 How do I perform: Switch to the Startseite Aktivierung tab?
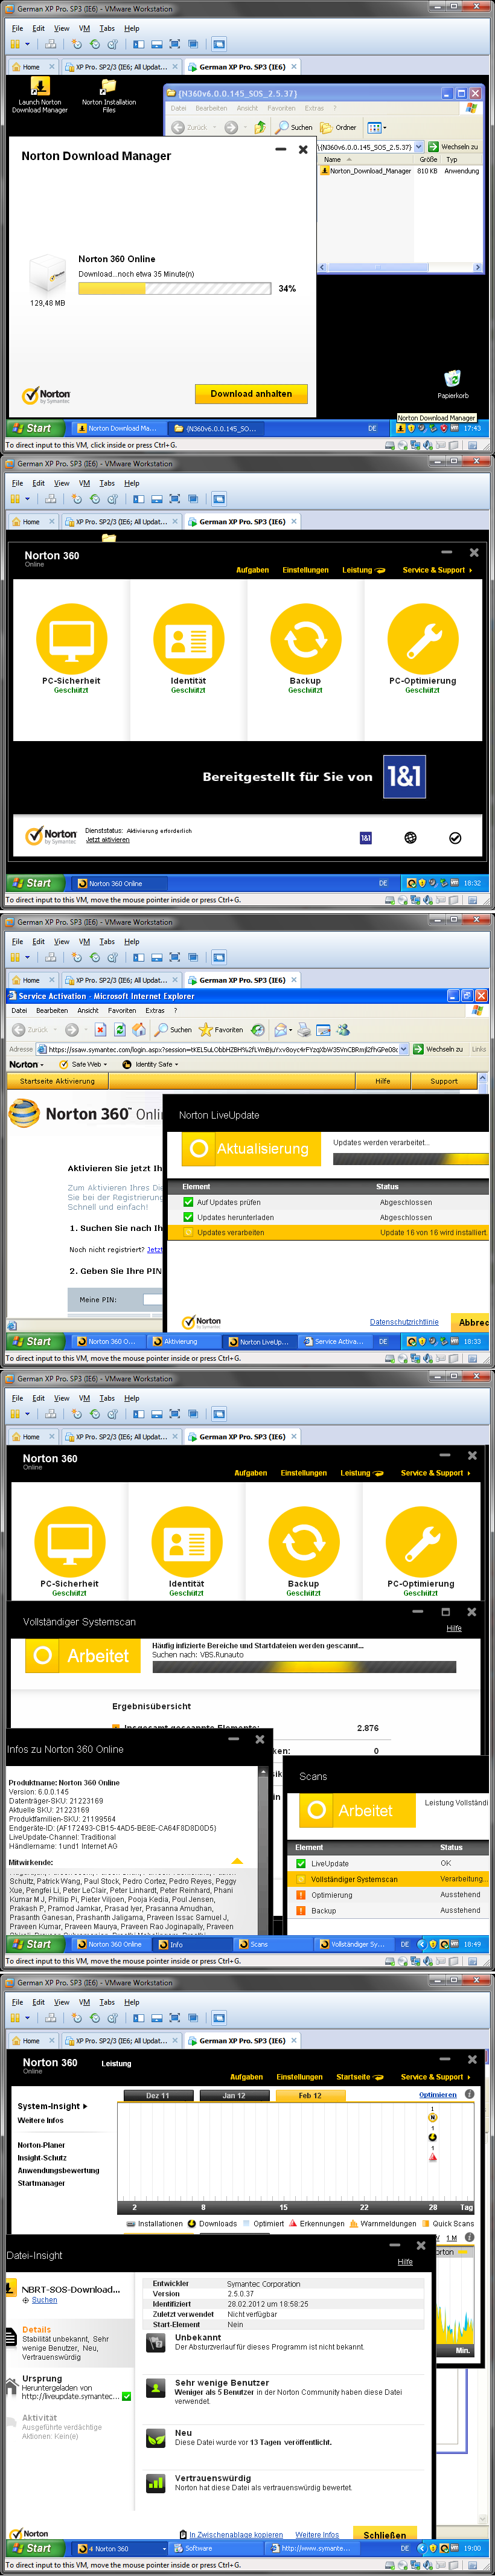(x=57, y=1081)
